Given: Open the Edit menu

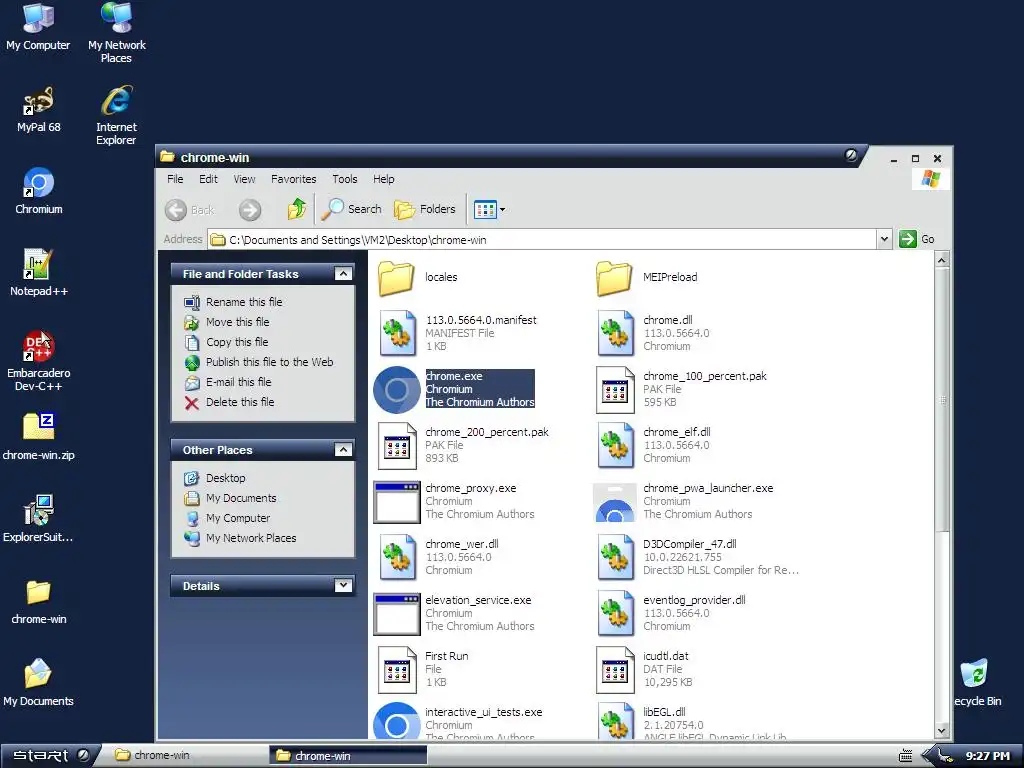Looking at the screenshot, I should [208, 179].
